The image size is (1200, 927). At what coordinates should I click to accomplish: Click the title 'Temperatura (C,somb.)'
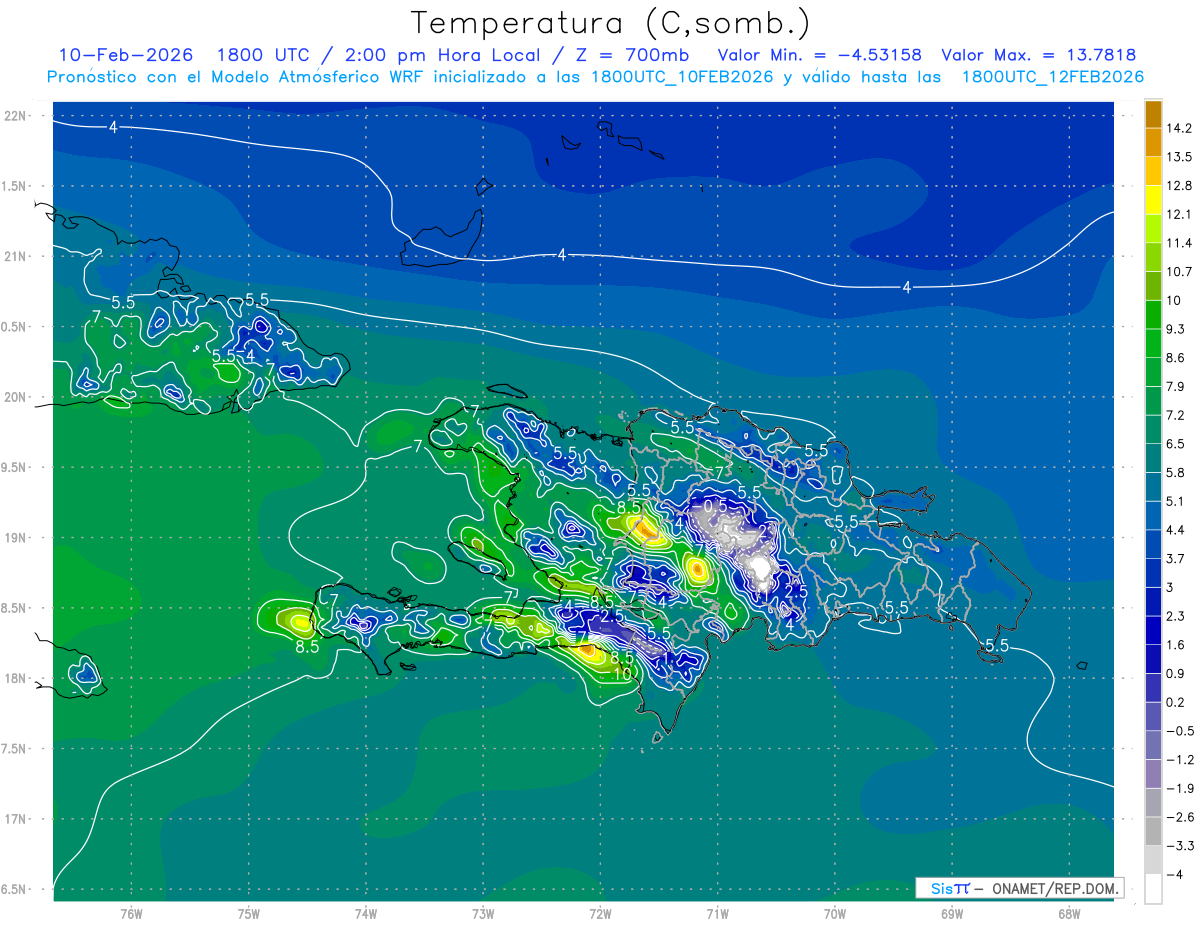609,23
